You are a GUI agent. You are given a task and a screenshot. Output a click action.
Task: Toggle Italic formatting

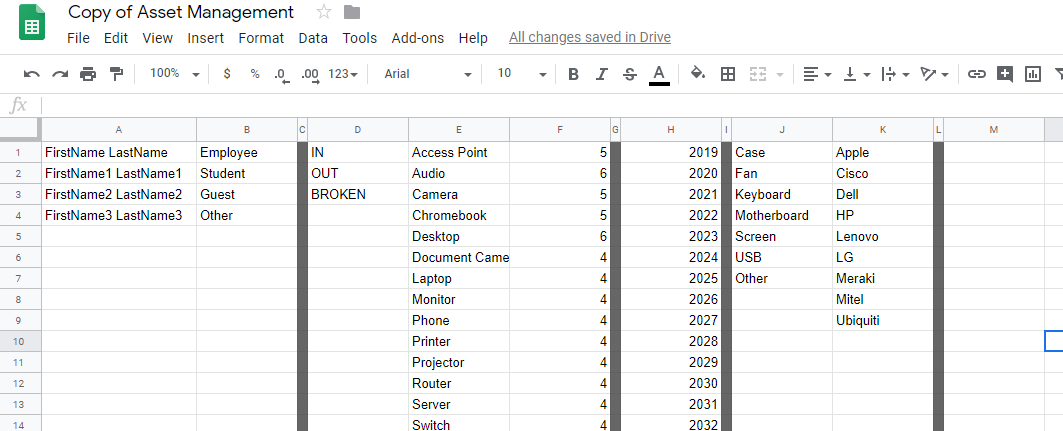point(601,74)
